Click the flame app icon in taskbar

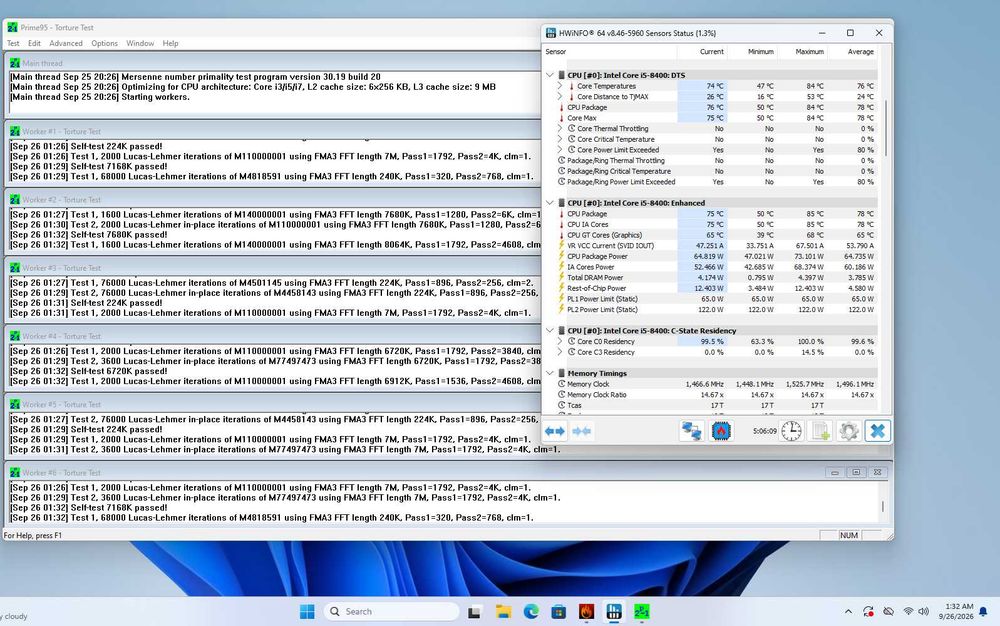click(586, 612)
